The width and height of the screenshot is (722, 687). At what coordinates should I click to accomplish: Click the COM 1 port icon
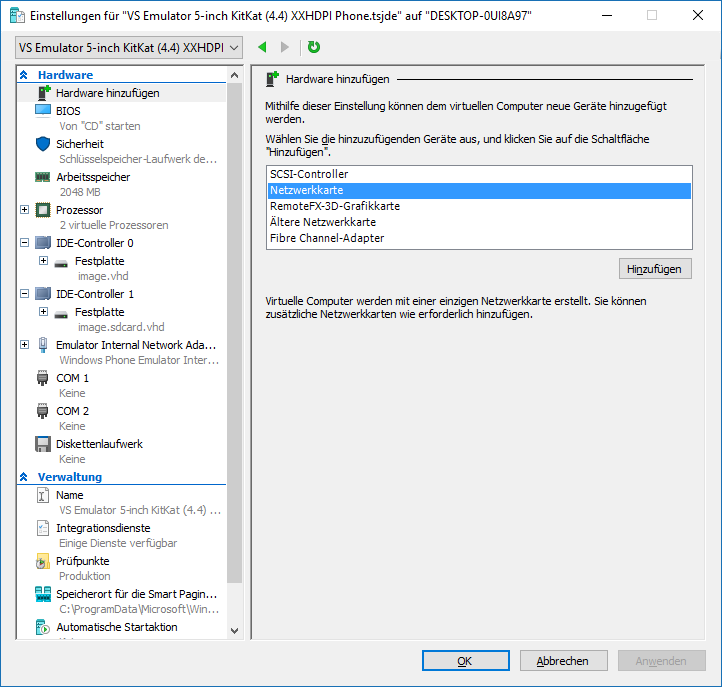43,378
